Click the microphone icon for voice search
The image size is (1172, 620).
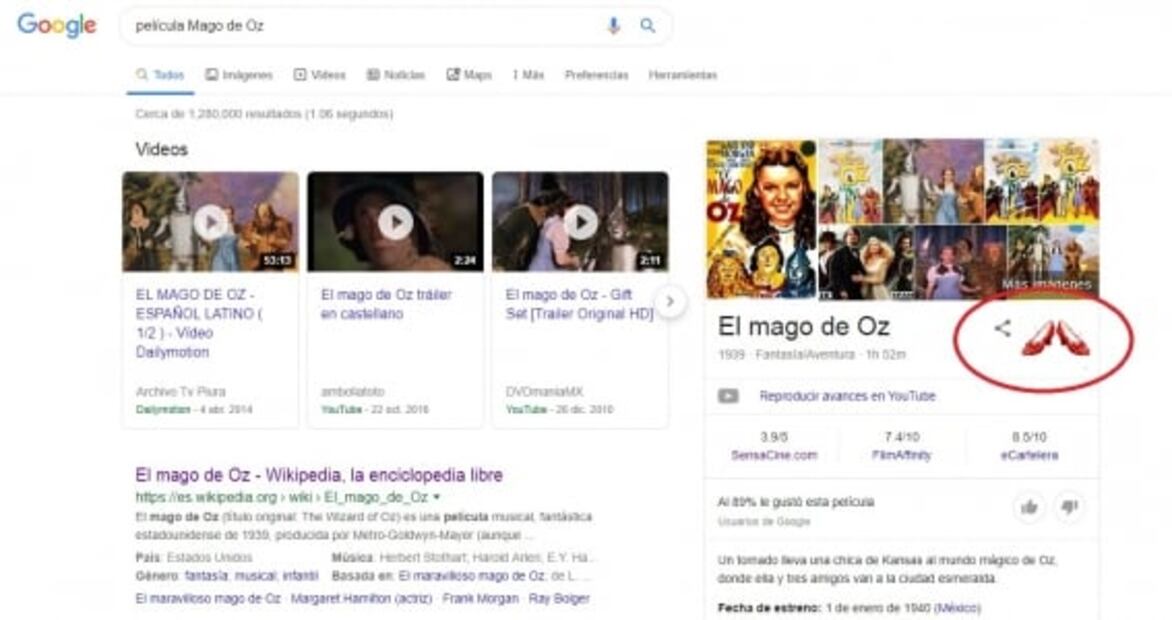click(x=612, y=24)
